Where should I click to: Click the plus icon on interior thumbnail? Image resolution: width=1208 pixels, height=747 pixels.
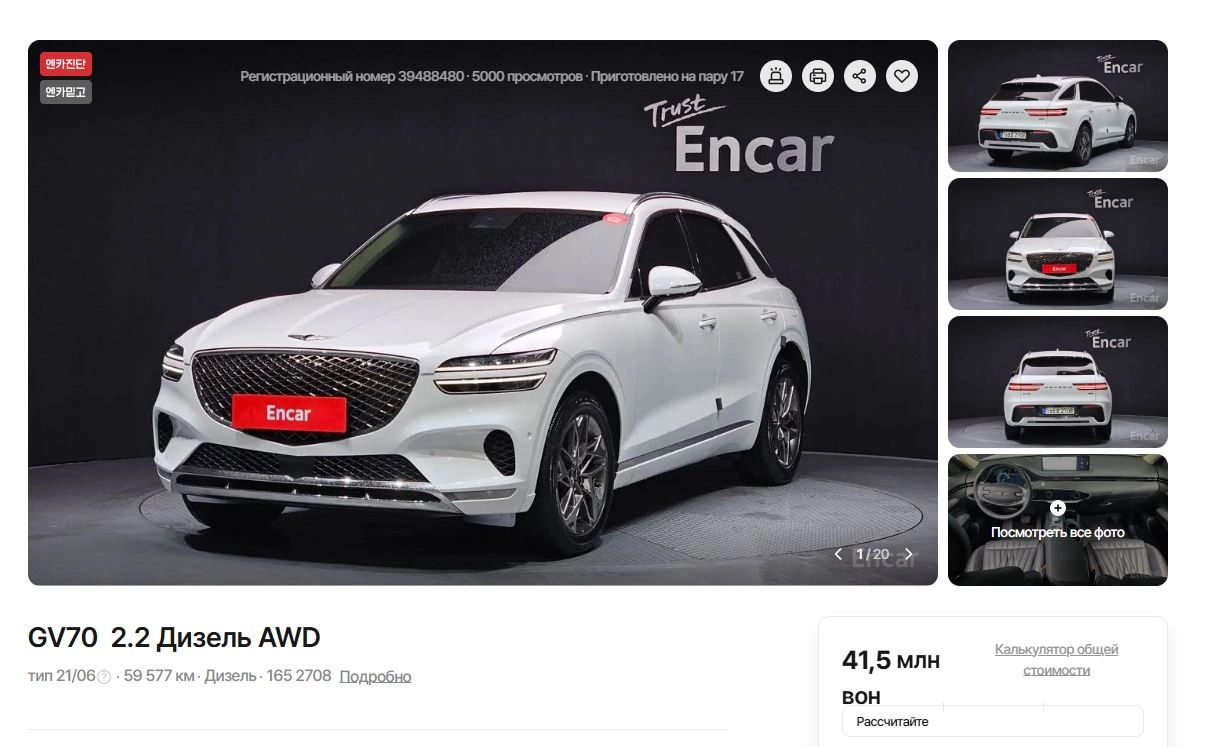click(x=1058, y=508)
